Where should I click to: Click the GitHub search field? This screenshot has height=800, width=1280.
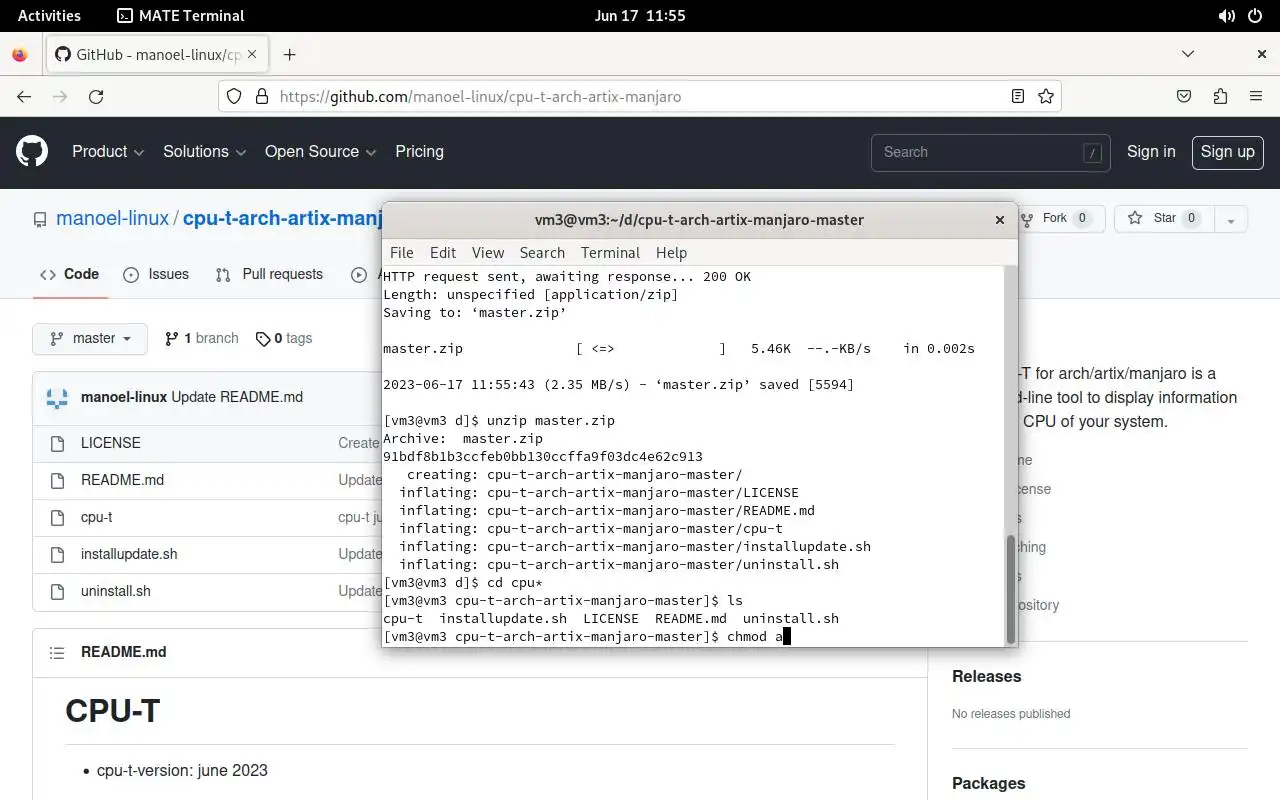[x=990, y=152]
